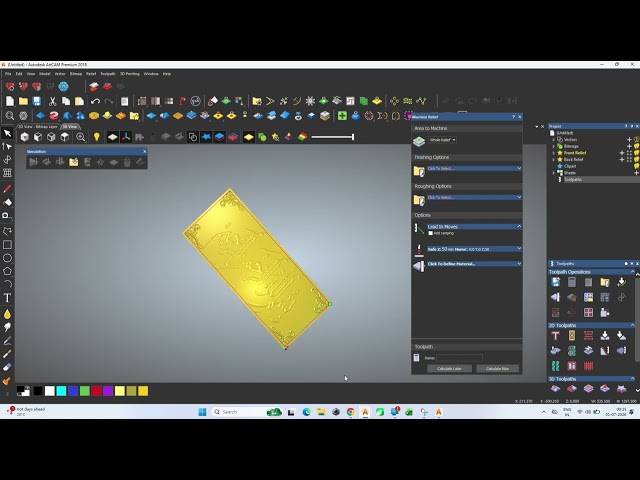Click the Redo arrow icon
Screen dimensions: 640x480
tap(109, 101)
